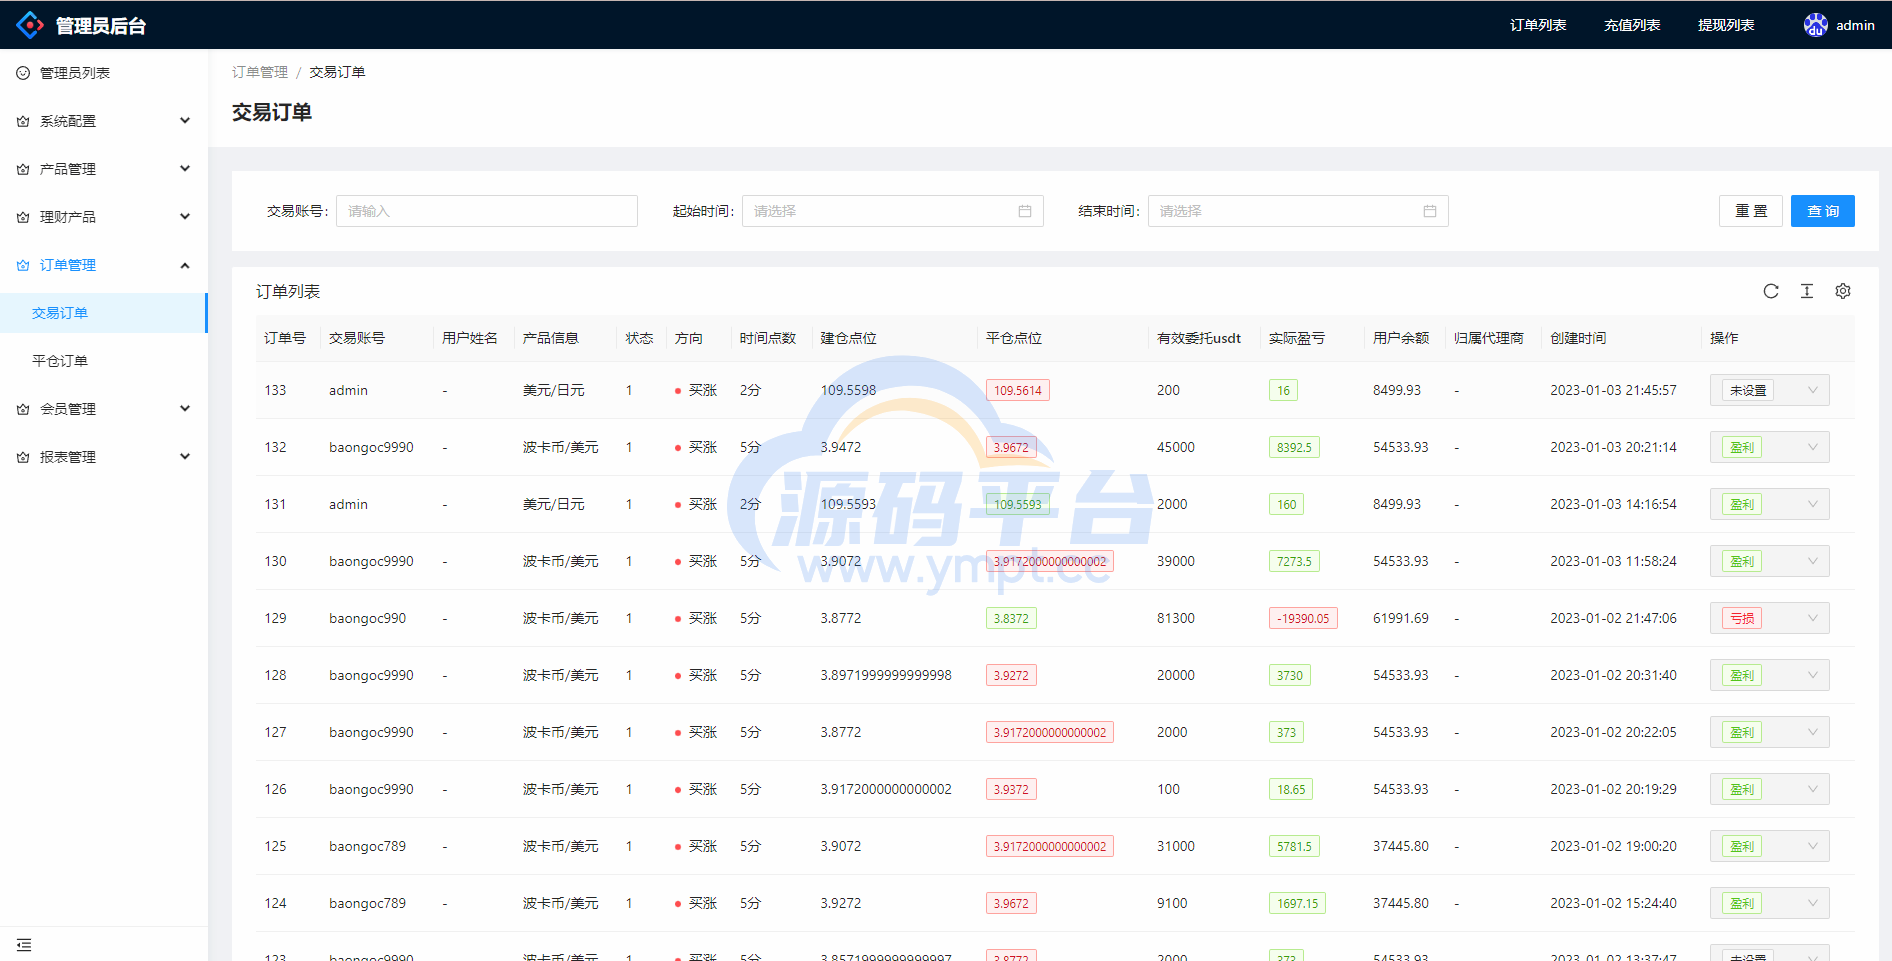
Task: Click the 18.65 profit tag
Action: [x=1291, y=790]
